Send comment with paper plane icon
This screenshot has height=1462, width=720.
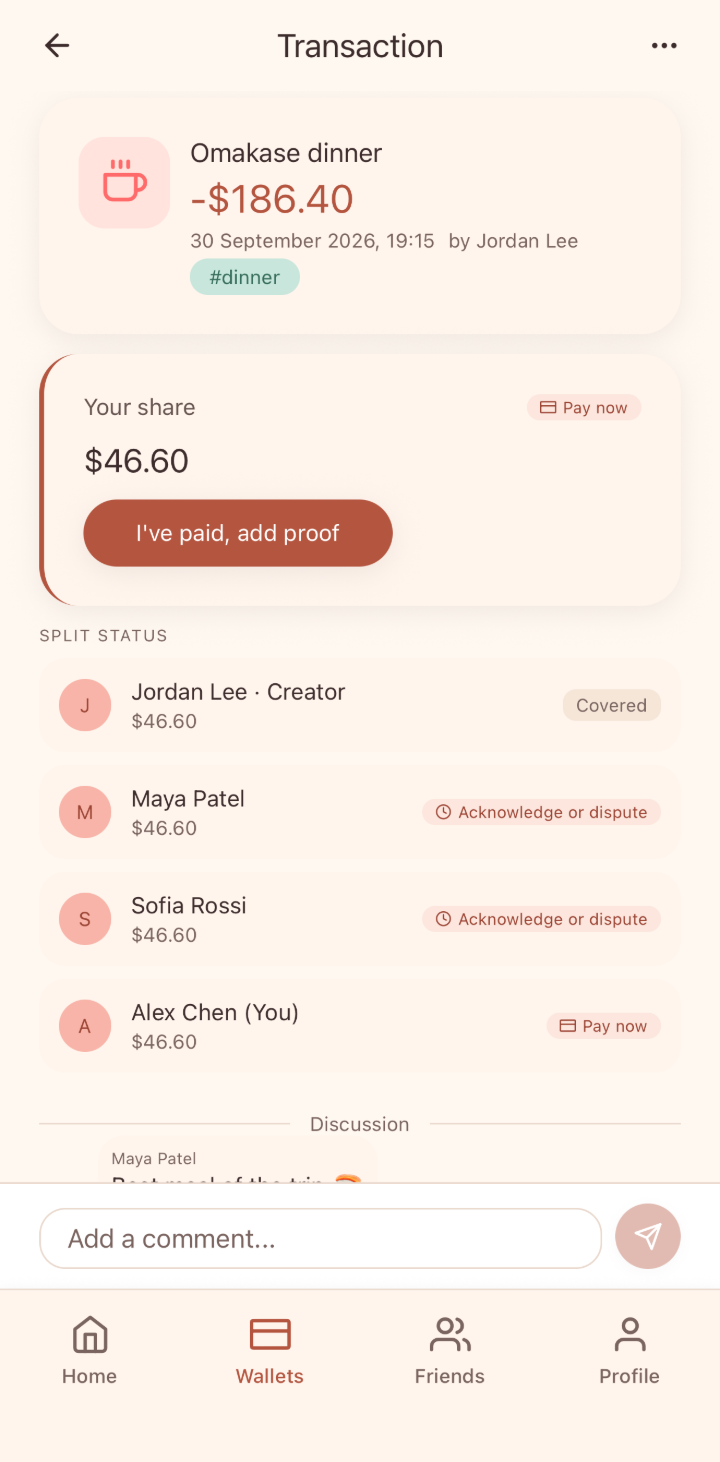[x=648, y=1237]
